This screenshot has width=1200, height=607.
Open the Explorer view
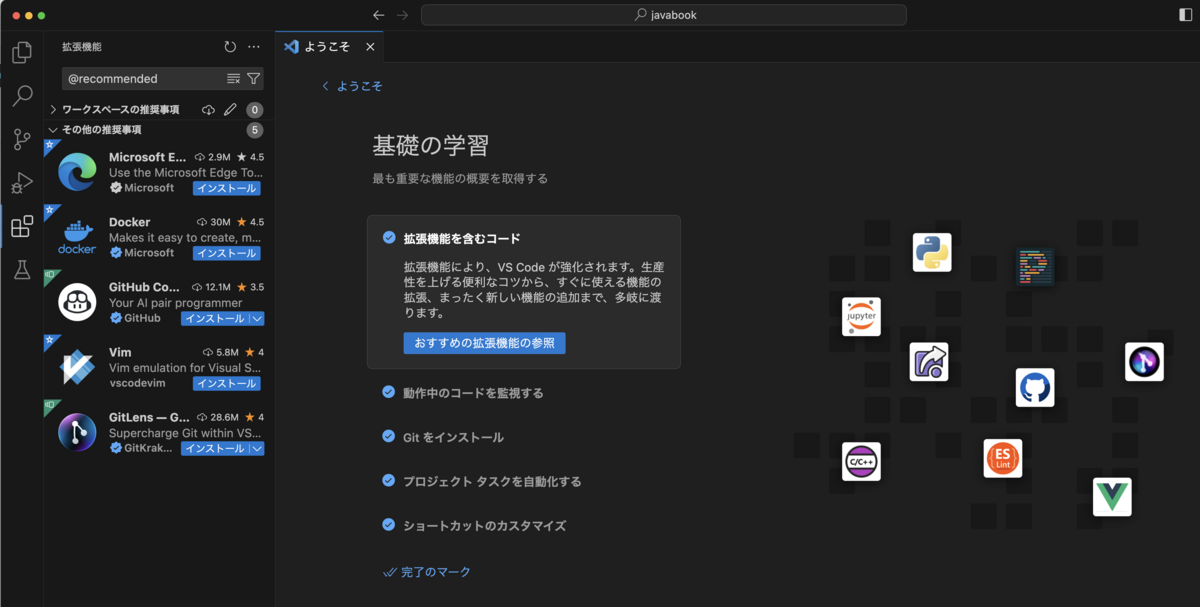21,52
